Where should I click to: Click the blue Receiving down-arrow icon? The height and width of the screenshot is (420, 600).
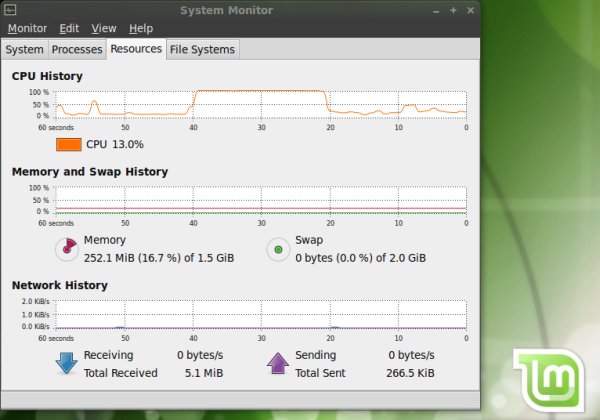click(66, 363)
